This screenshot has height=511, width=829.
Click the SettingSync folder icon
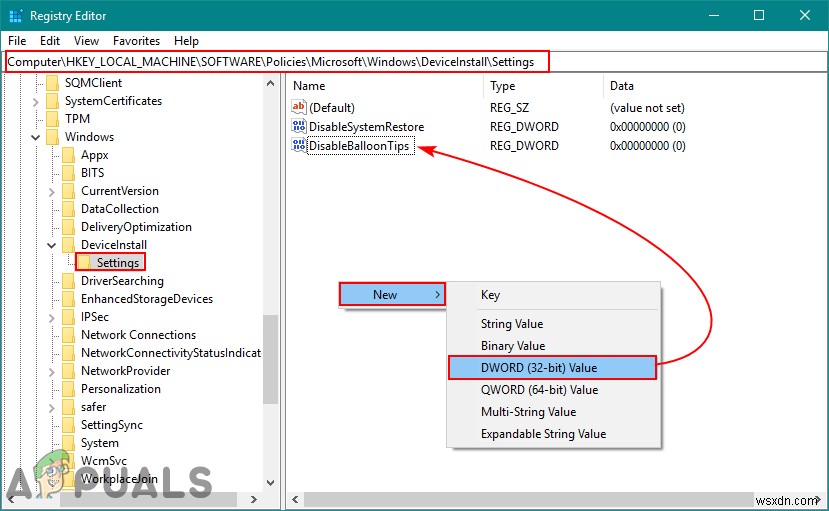point(68,424)
